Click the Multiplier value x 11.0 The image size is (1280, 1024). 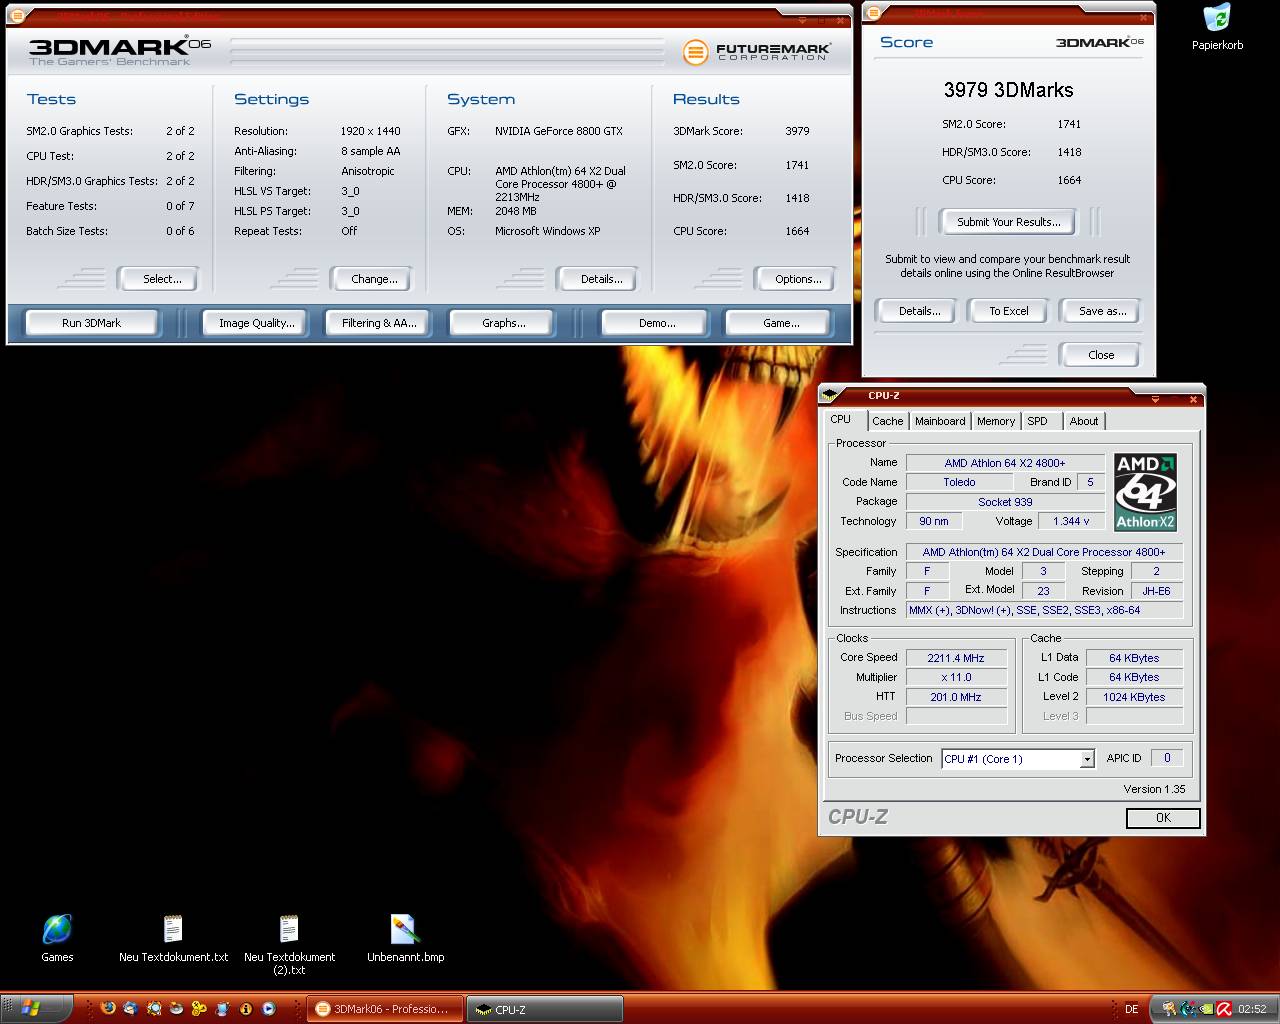(x=956, y=677)
